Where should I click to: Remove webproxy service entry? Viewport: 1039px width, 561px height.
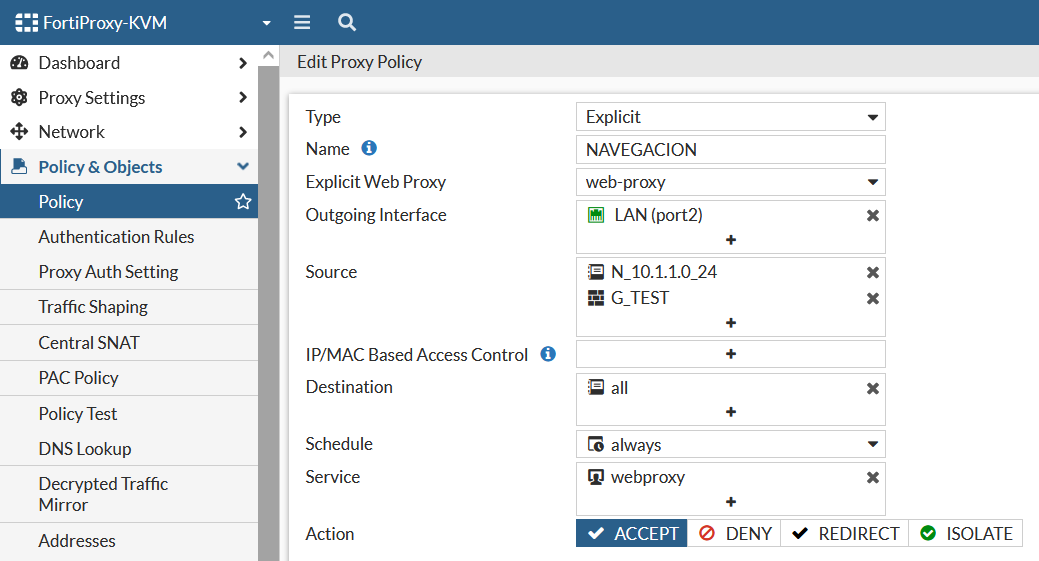click(x=872, y=478)
